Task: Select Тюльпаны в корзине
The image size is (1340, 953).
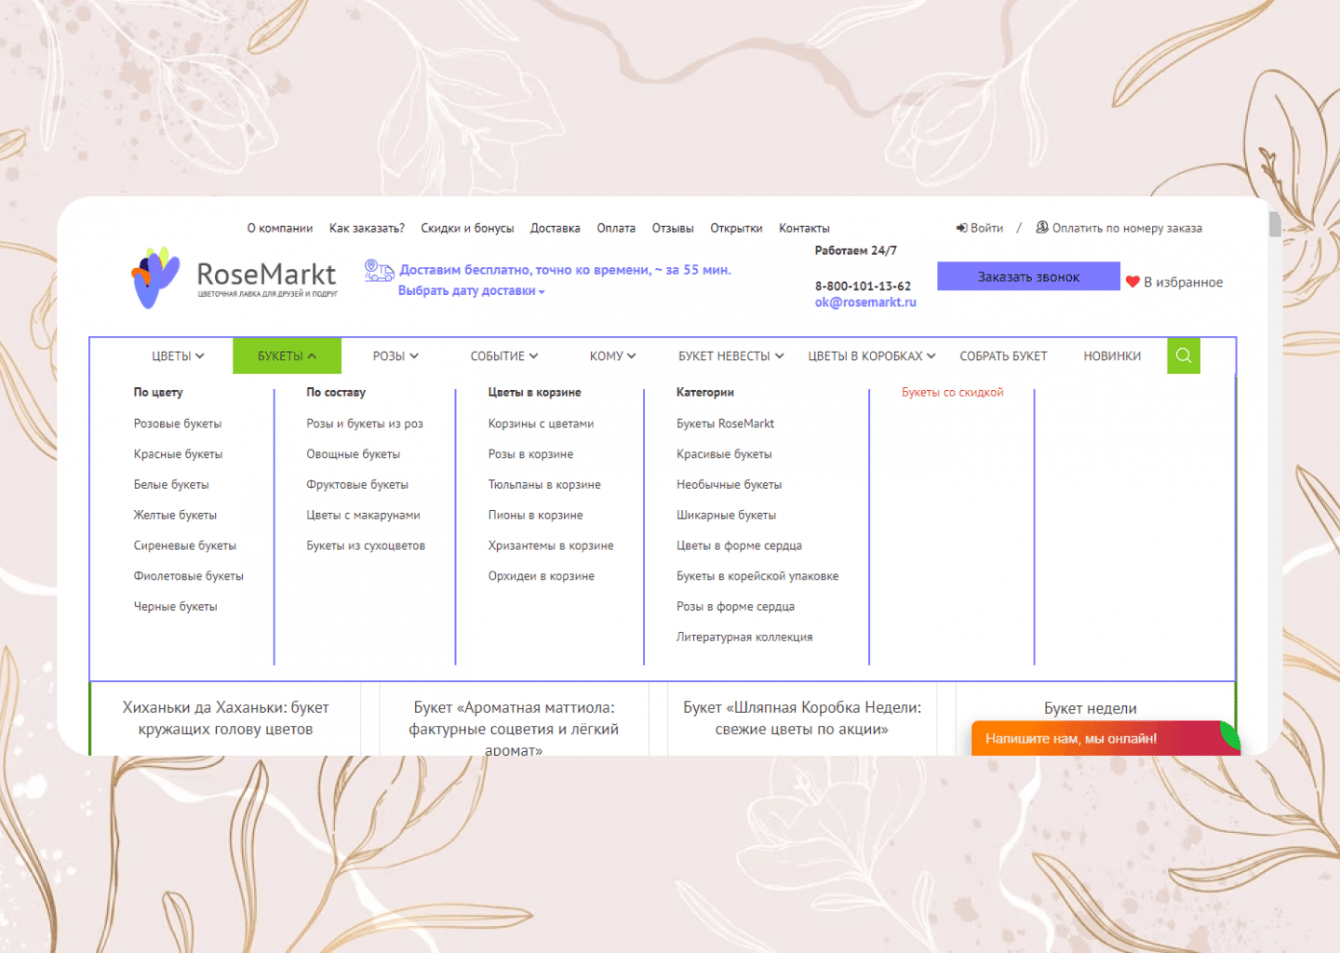Action: 544,485
